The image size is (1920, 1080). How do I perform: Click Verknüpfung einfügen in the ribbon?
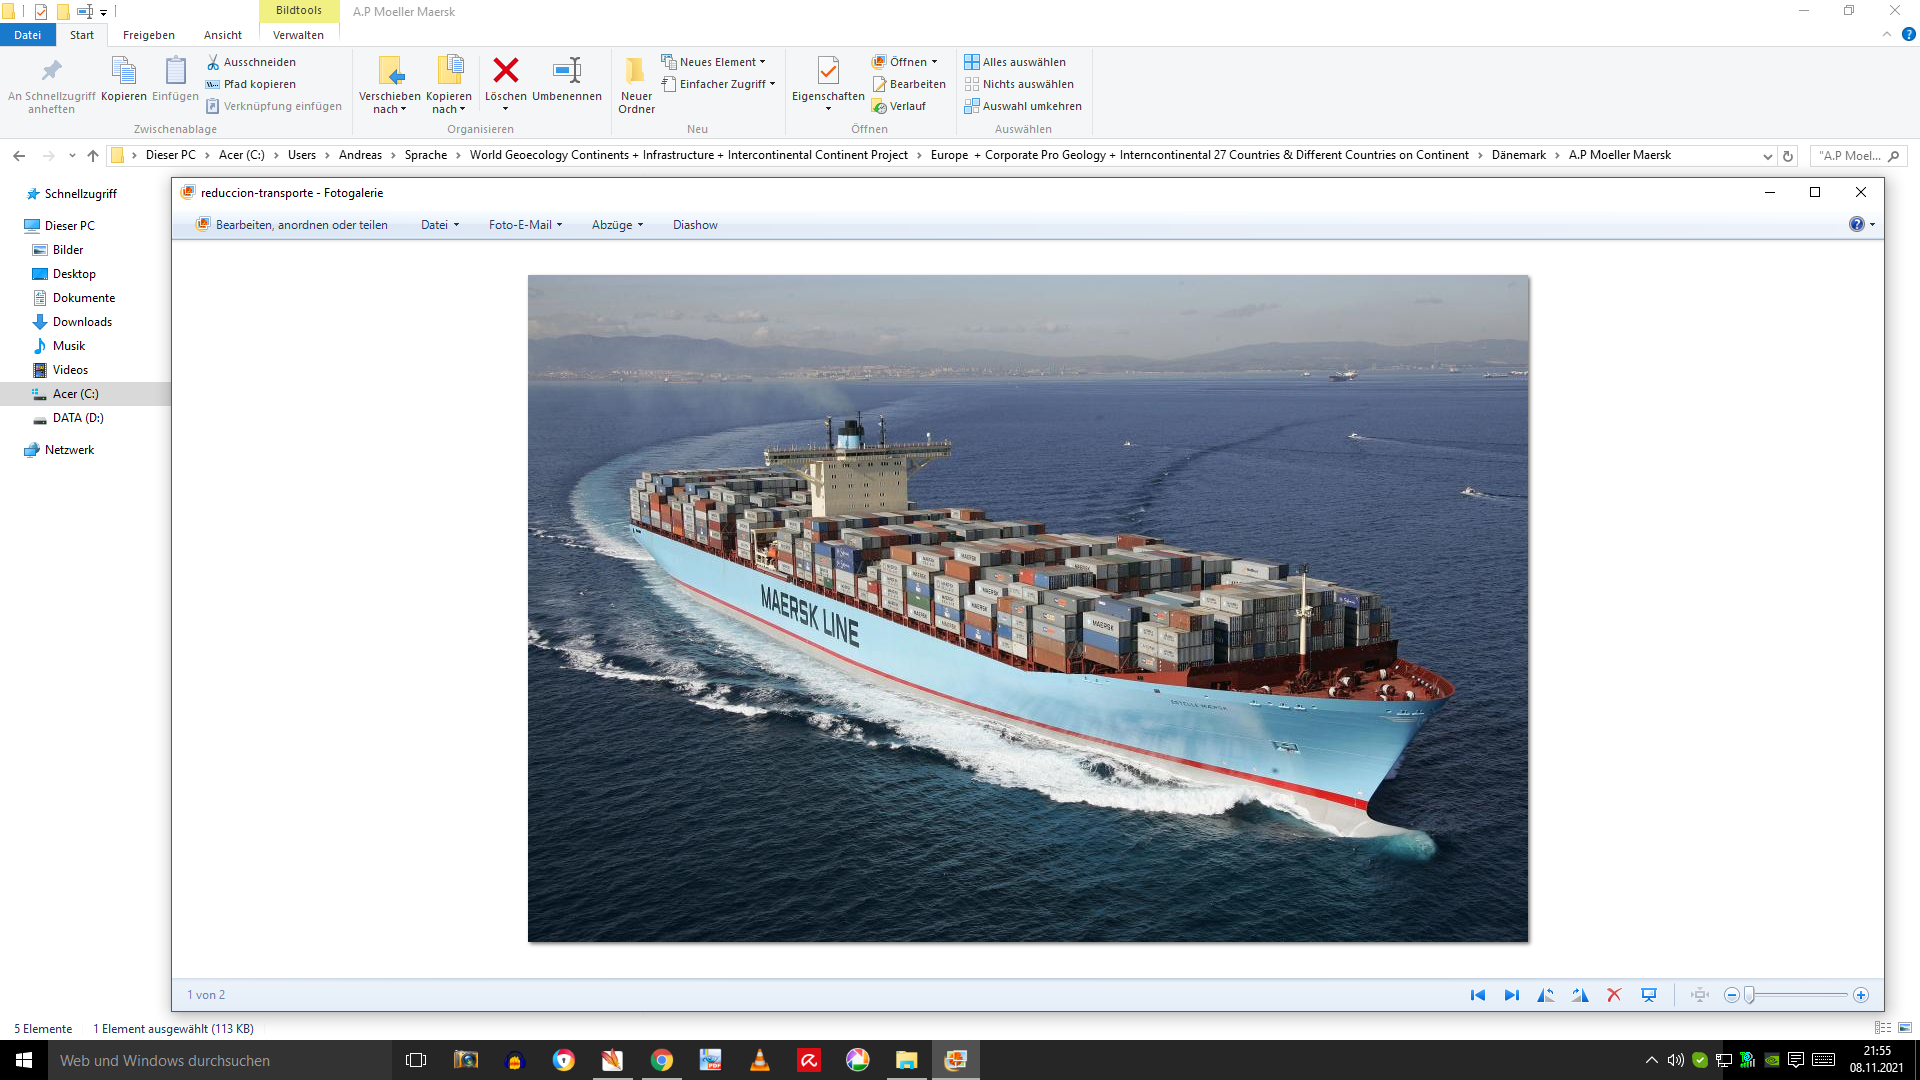[x=274, y=106]
